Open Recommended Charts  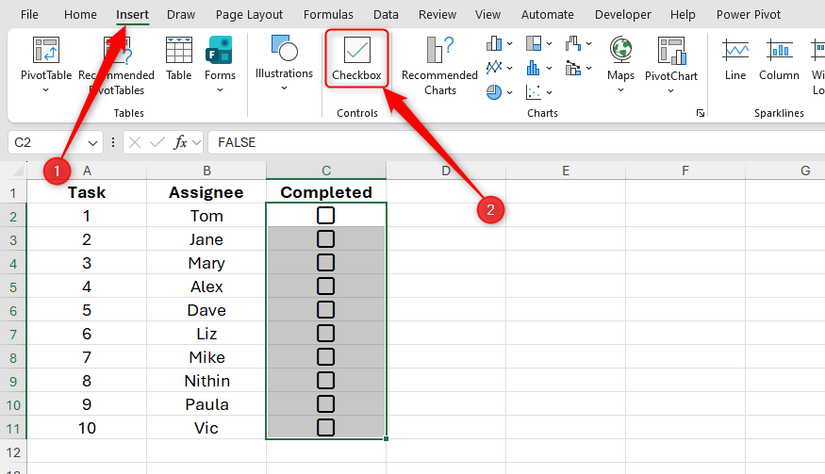[x=440, y=66]
